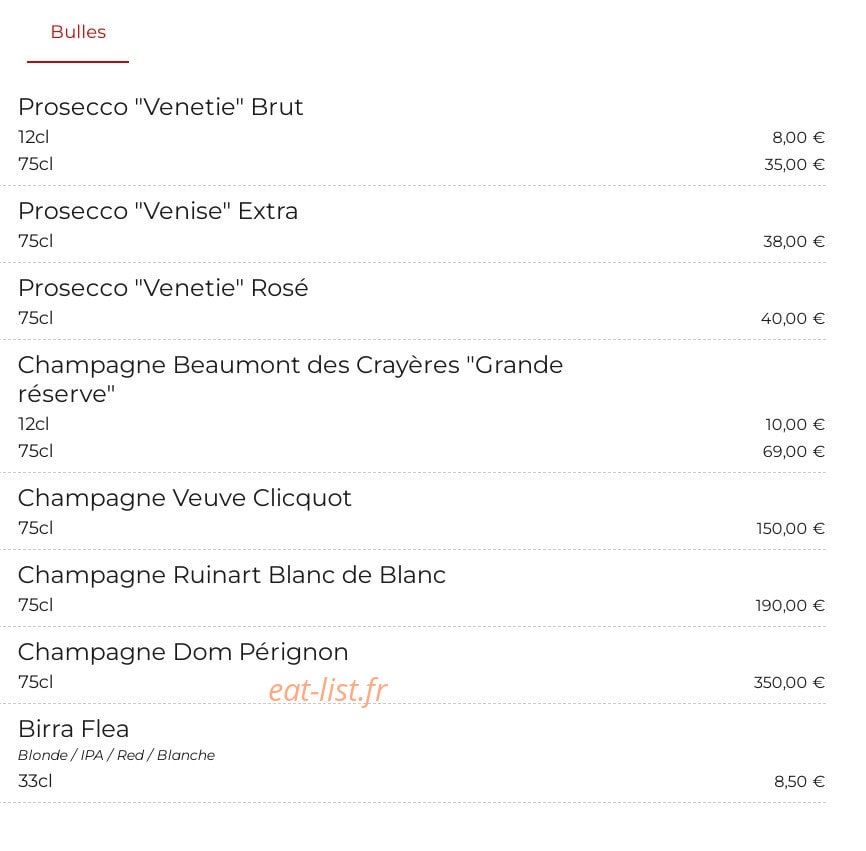866x851 pixels.
Task: Select the 40,00 € Rosé price
Action: pyautogui.click(x=793, y=319)
